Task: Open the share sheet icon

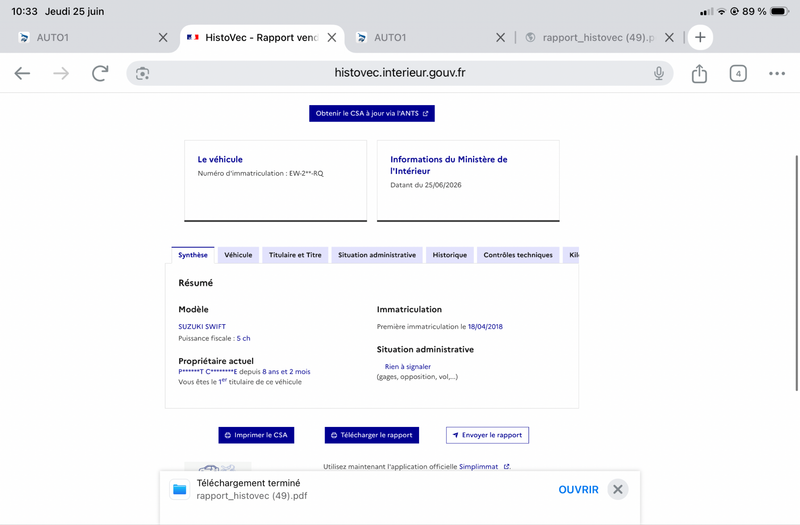Action: [699, 73]
